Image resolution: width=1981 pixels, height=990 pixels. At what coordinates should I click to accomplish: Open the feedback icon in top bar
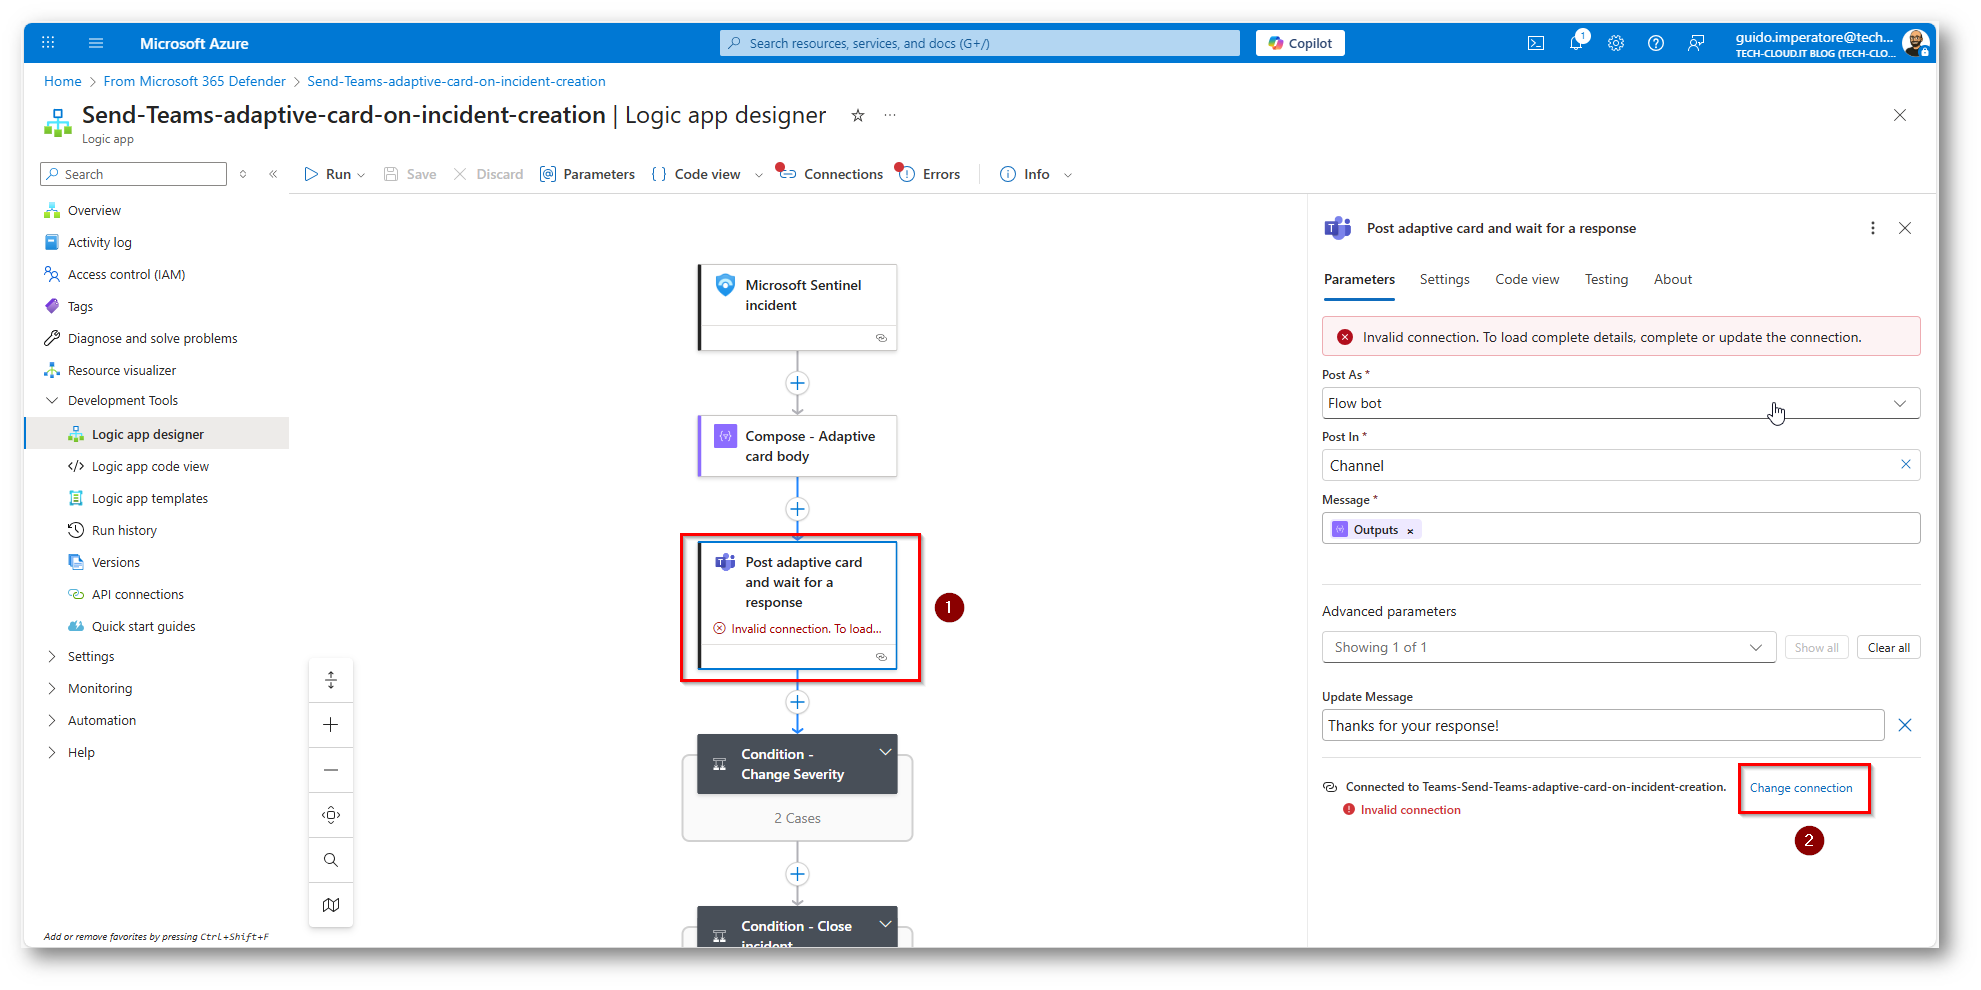(1696, 43)
